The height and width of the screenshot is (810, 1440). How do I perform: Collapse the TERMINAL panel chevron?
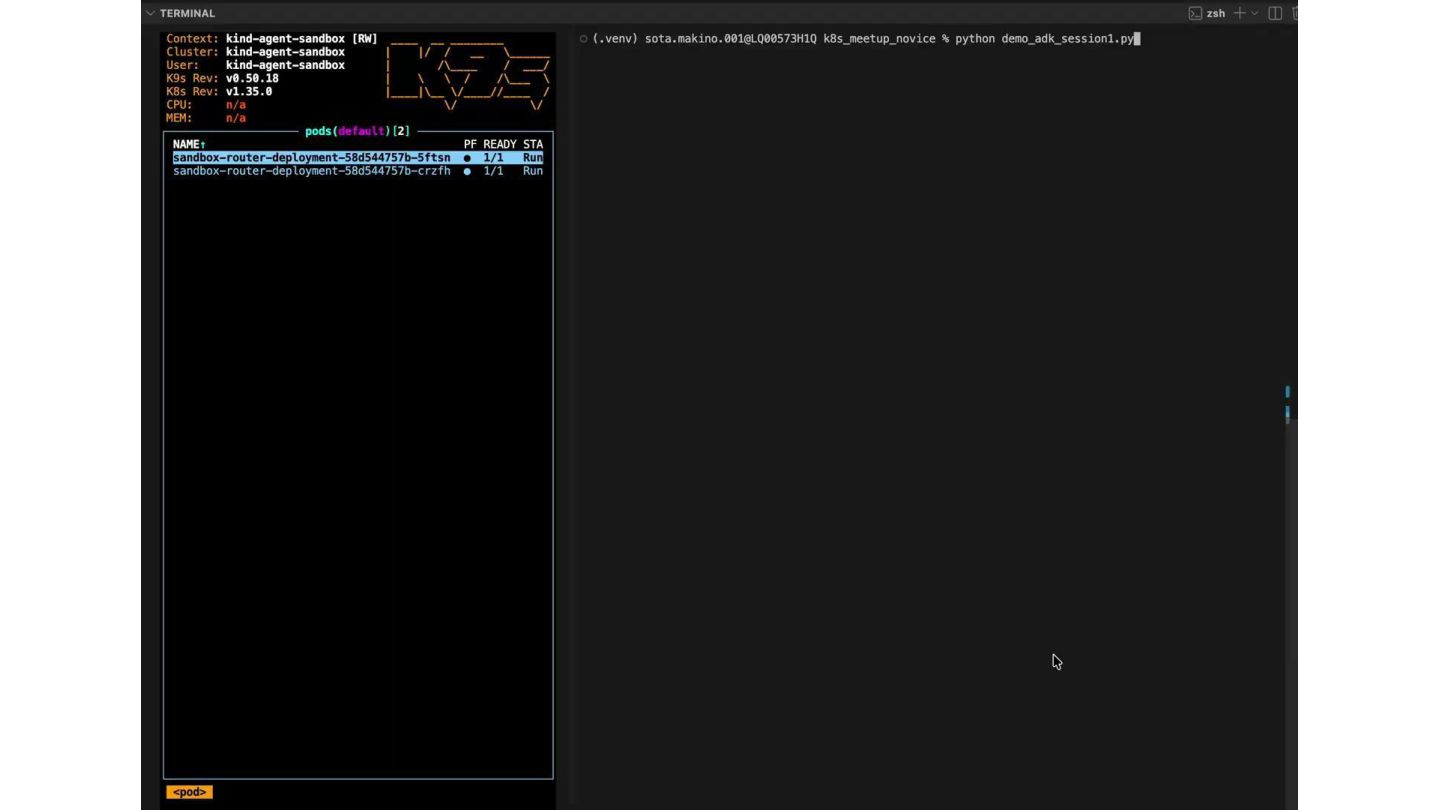click(150, 13)
